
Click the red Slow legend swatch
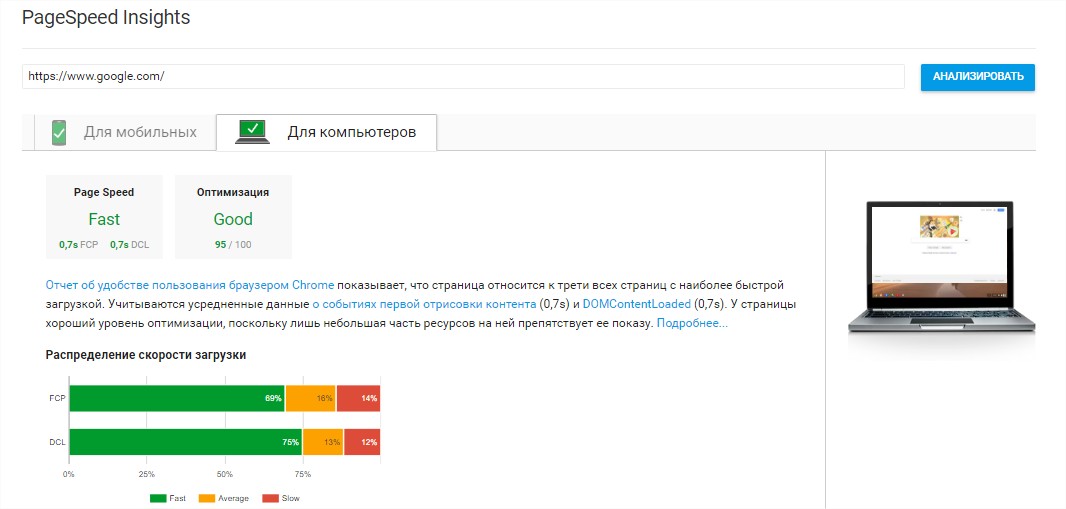click(270, 498)
